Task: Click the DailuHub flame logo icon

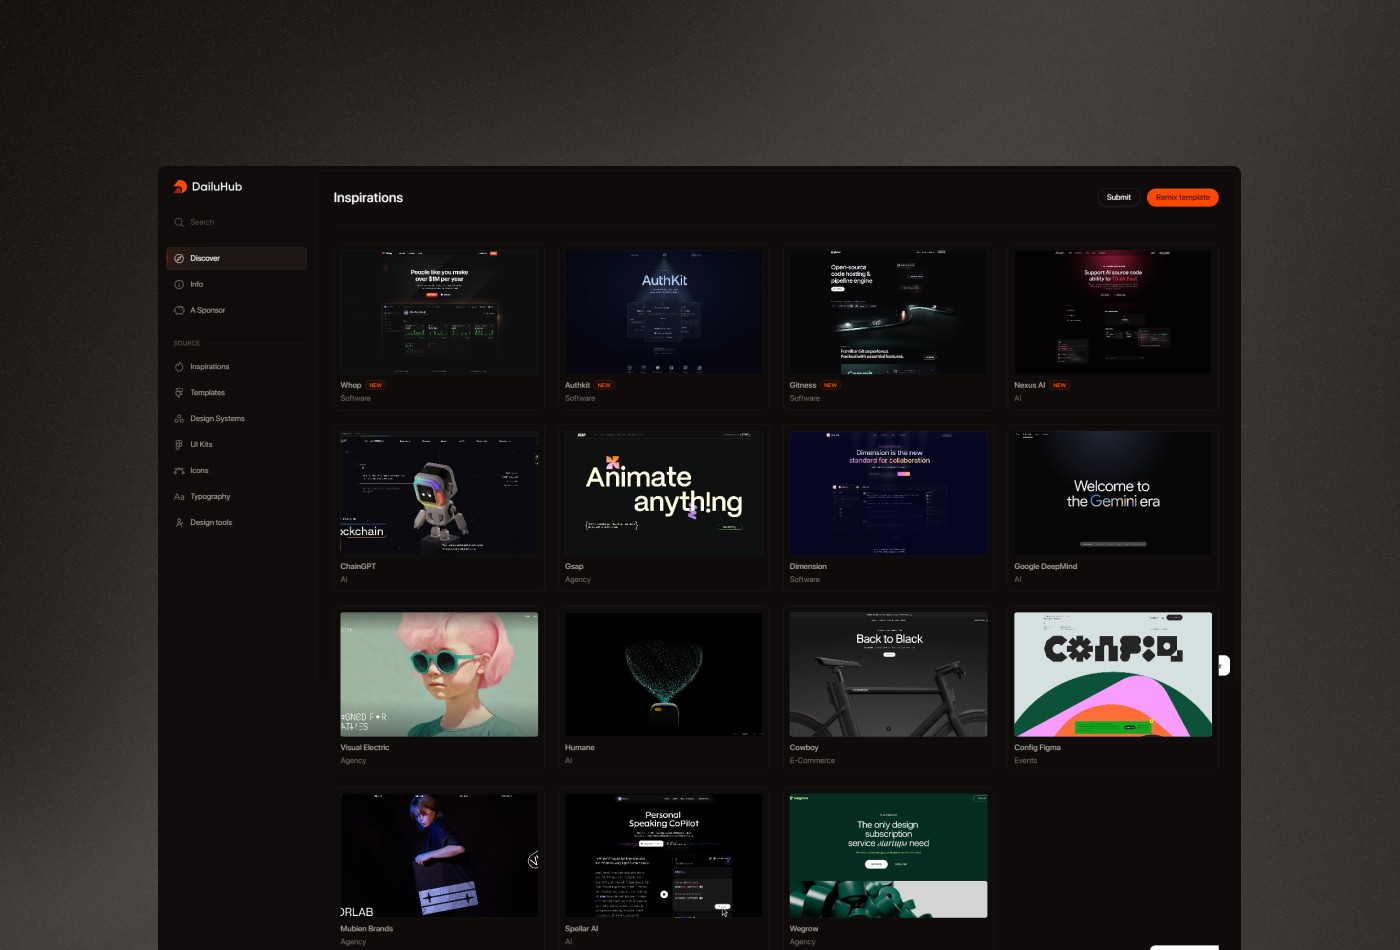Action: coord(180,187)
